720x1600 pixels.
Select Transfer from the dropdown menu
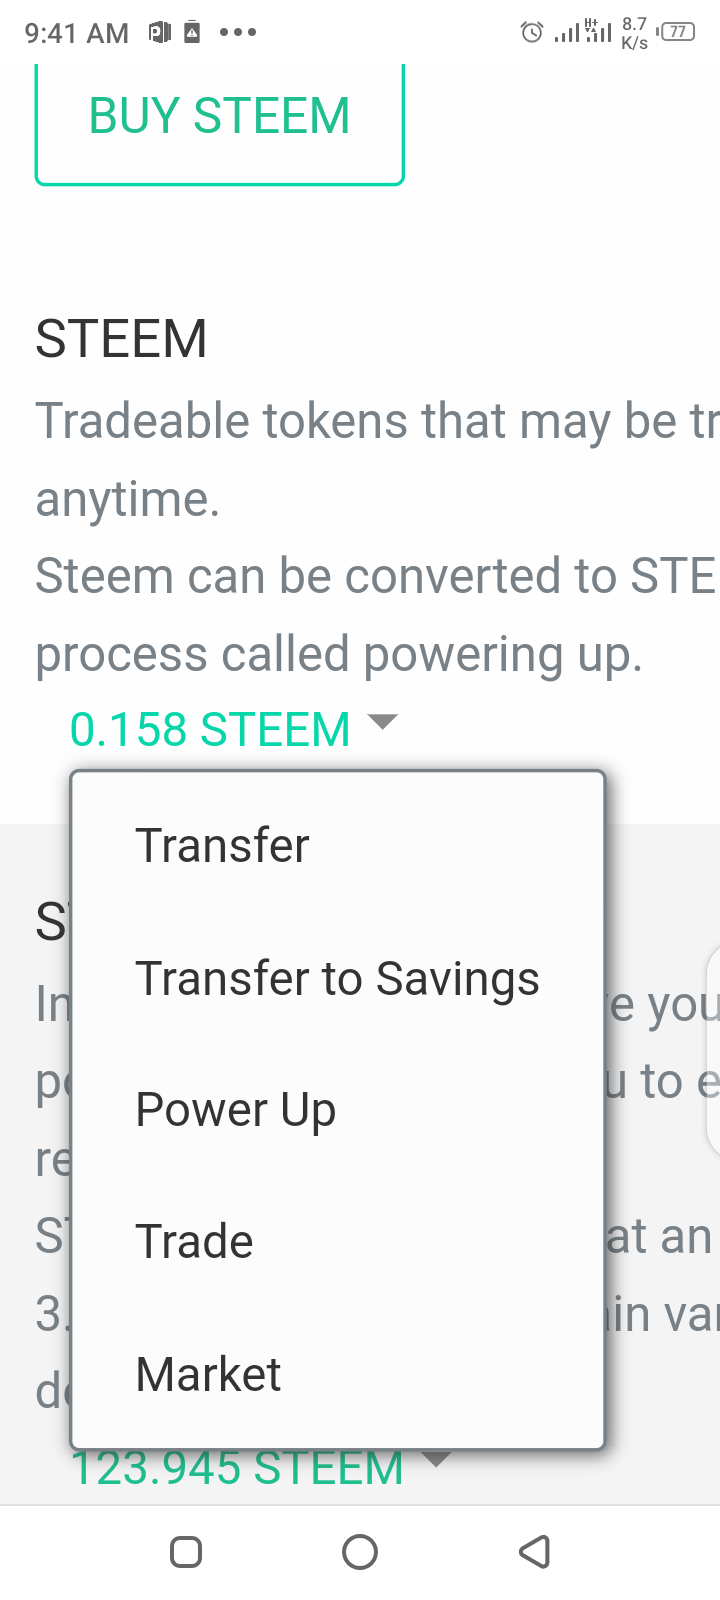click(x=338, y=846)
